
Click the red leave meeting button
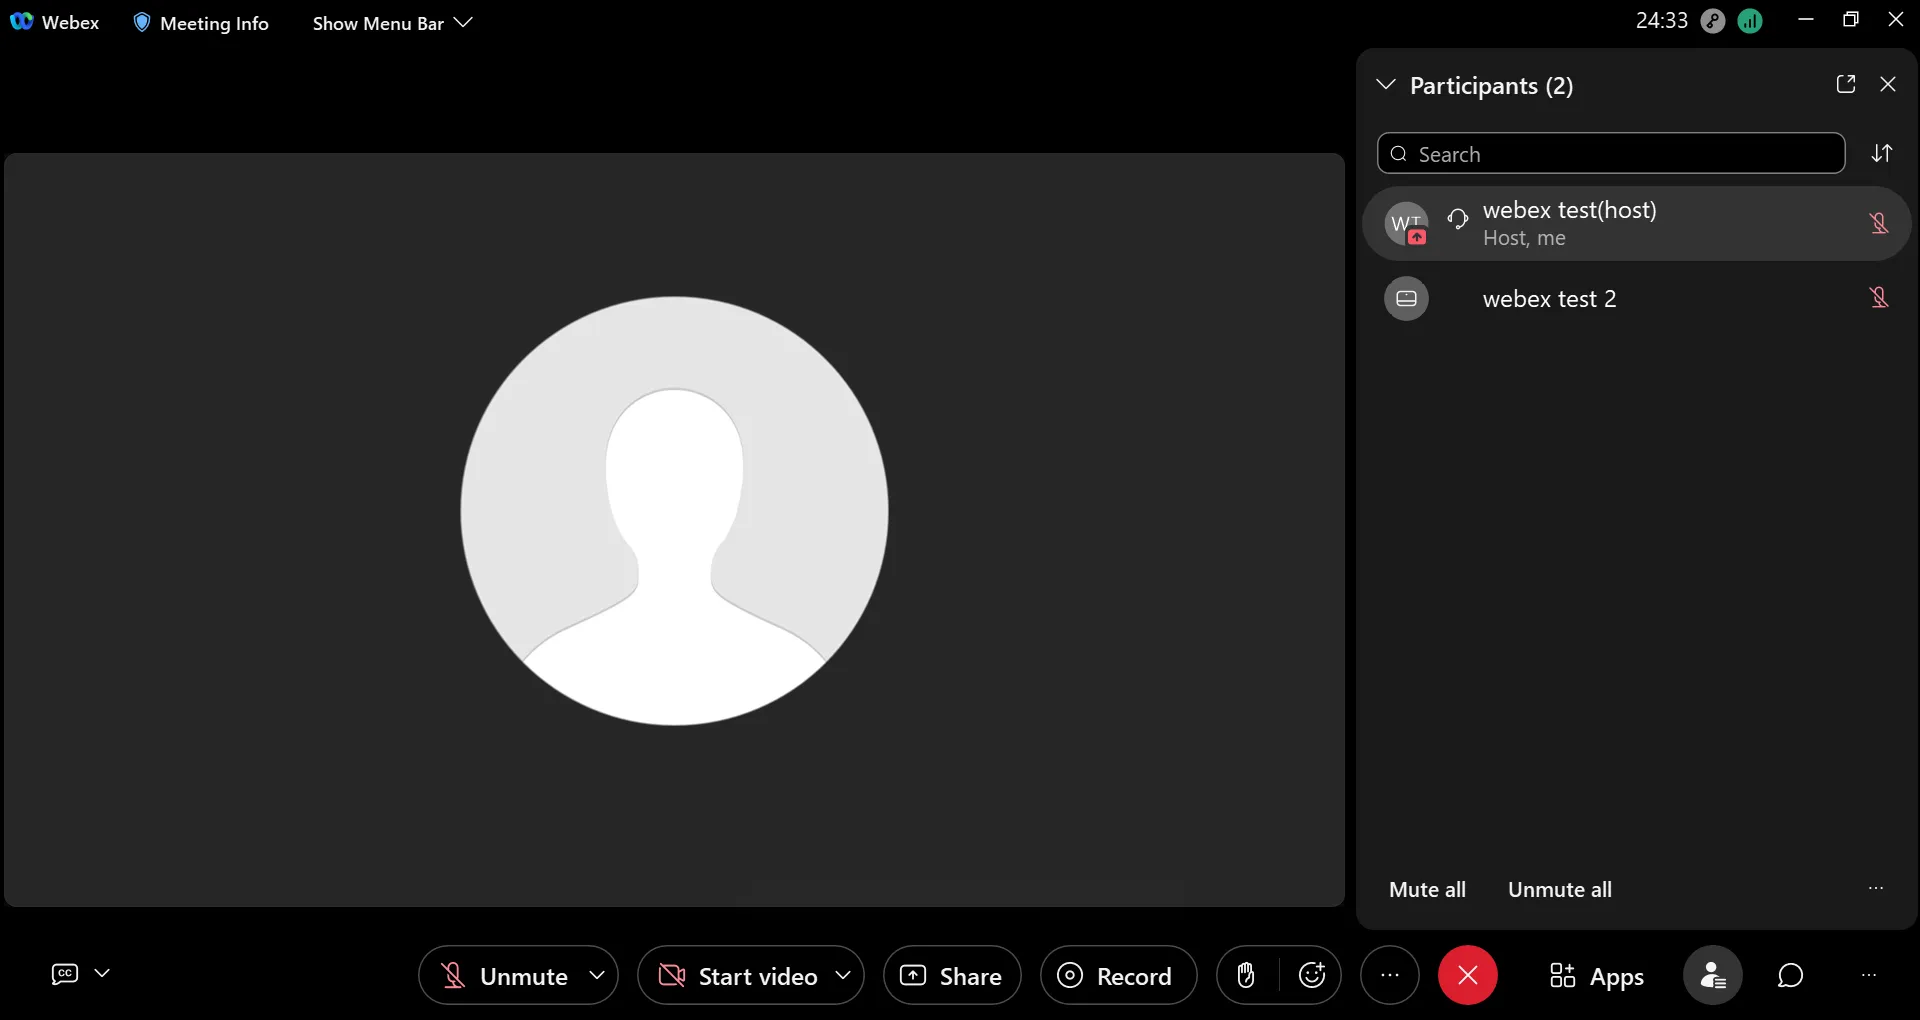pyautogui.click(x=1467, y=975)
